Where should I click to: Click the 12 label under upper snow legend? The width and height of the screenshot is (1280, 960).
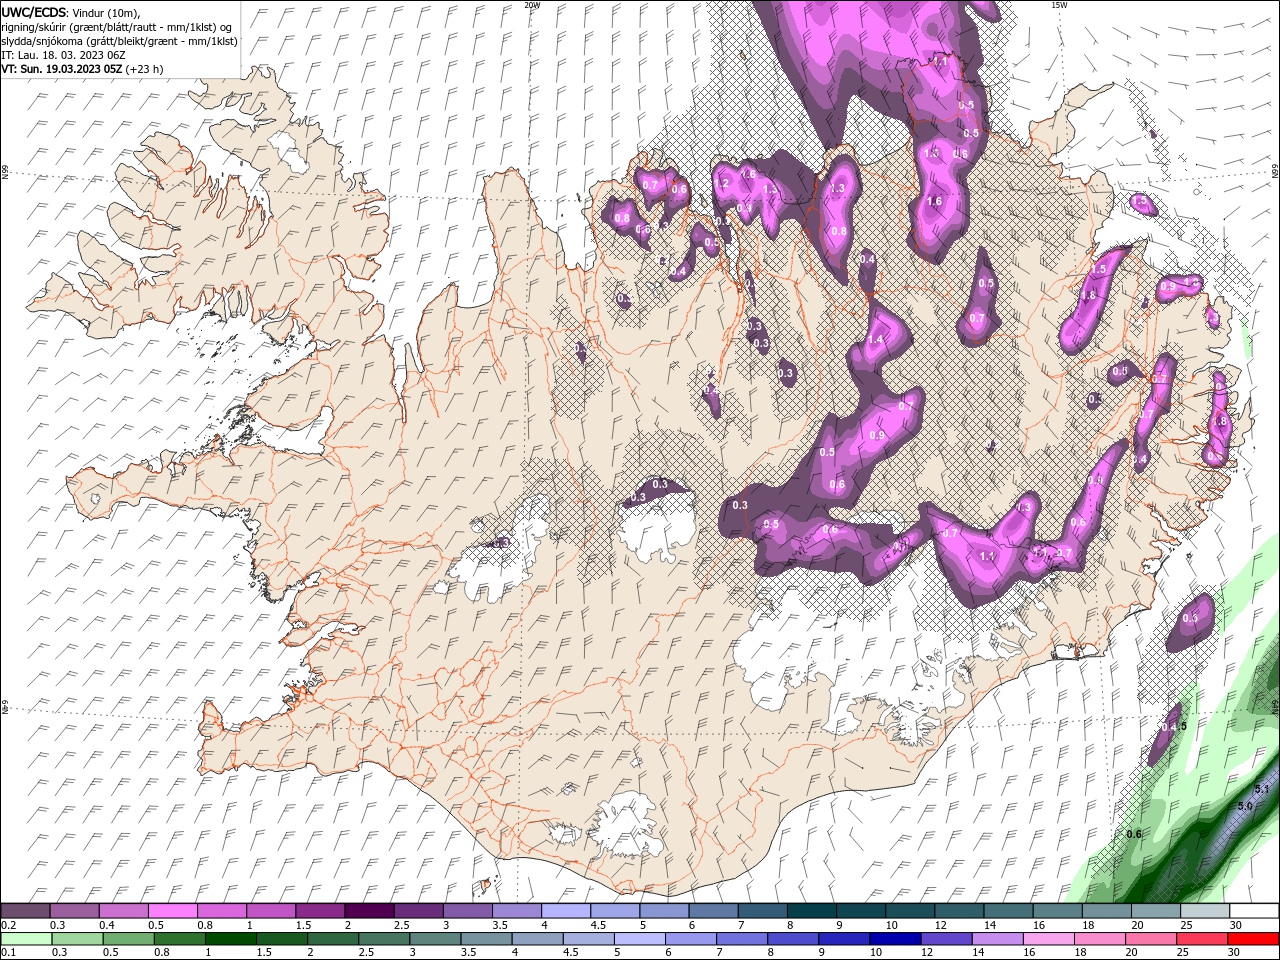[941, 925]
